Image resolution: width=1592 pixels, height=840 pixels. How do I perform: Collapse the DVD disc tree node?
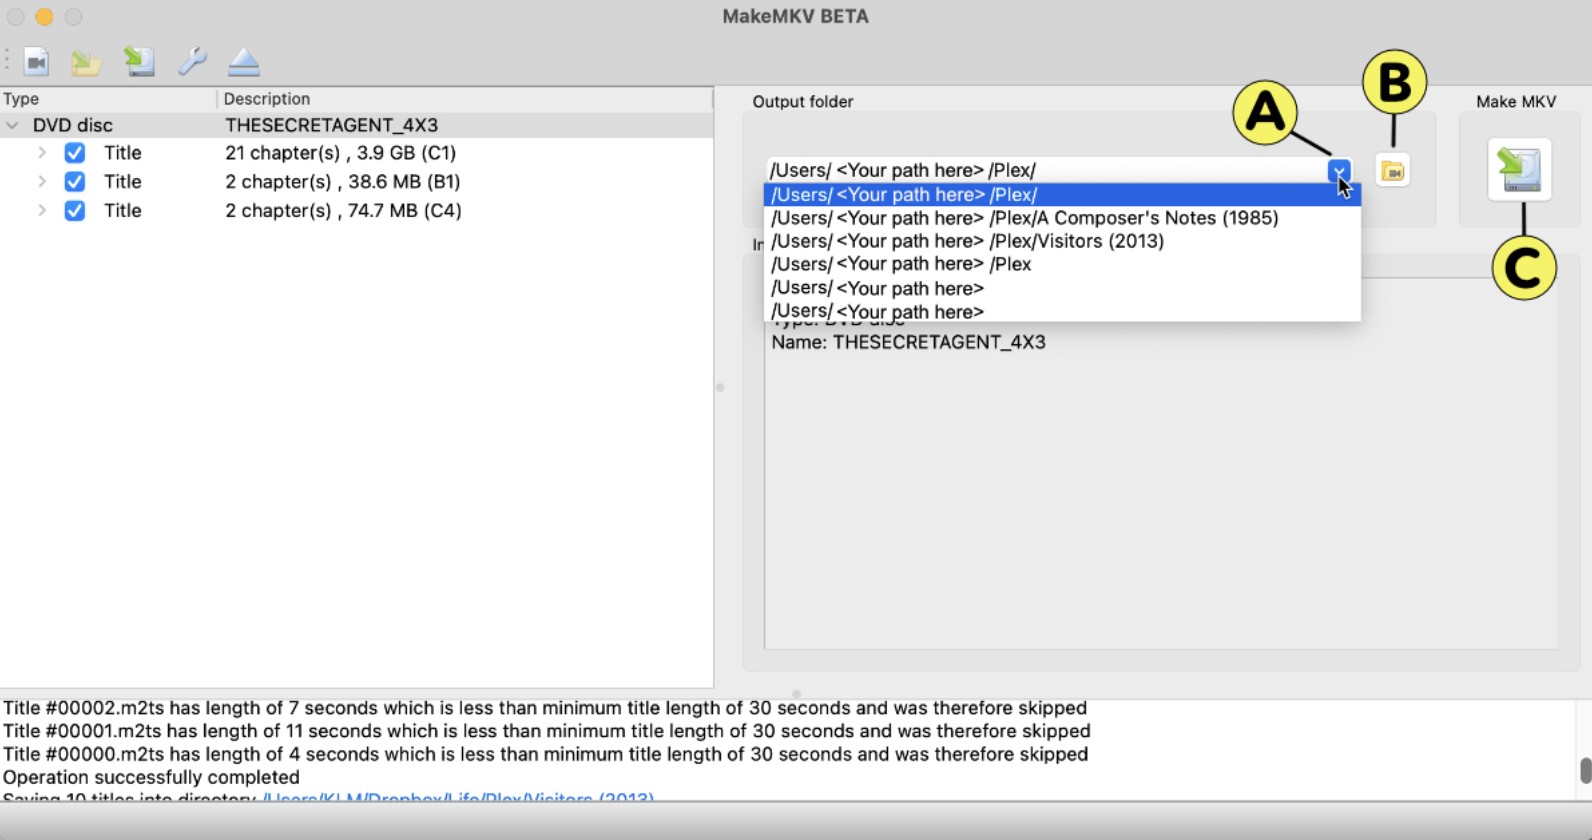point(12,126)
